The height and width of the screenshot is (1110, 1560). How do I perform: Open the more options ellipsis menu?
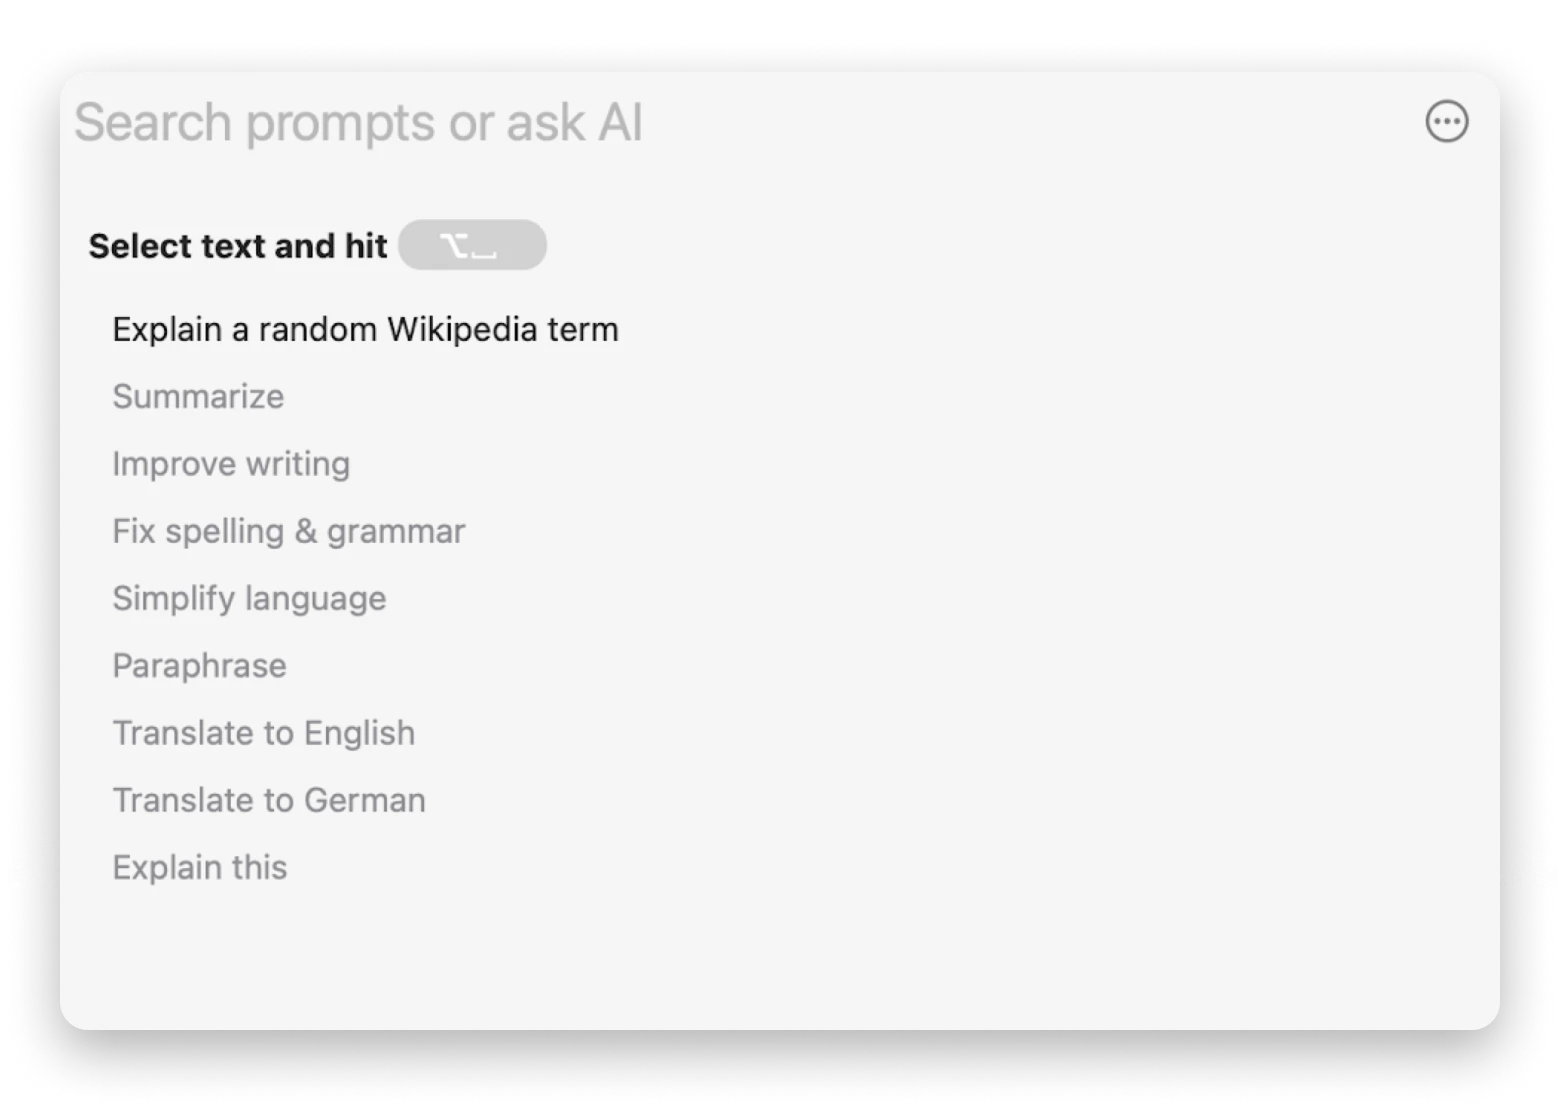point(1446,122)
